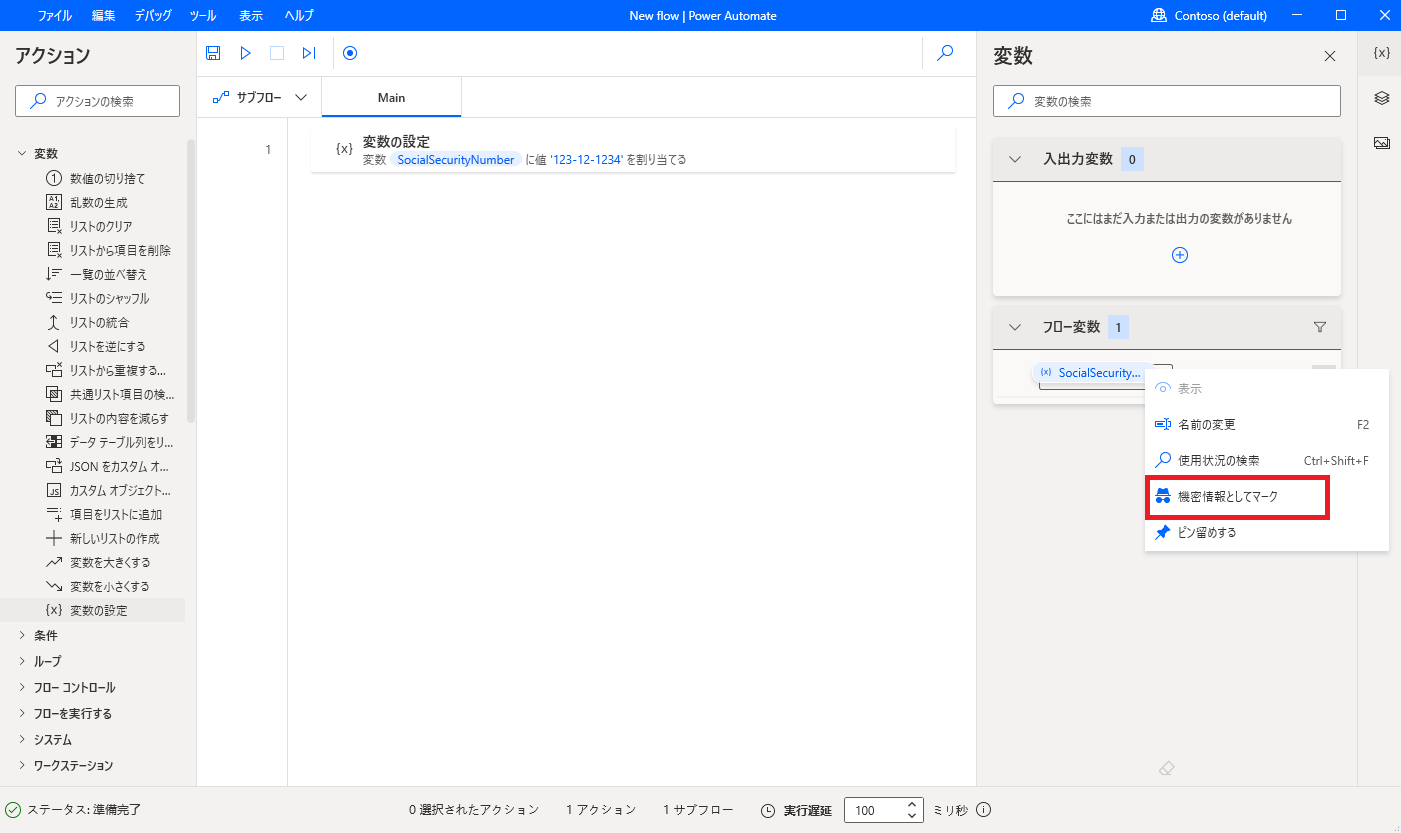The height and width of the screenshot is (833, 1401).
Task: Open the flow search magnifier icon
Action: tap(945, 53)
